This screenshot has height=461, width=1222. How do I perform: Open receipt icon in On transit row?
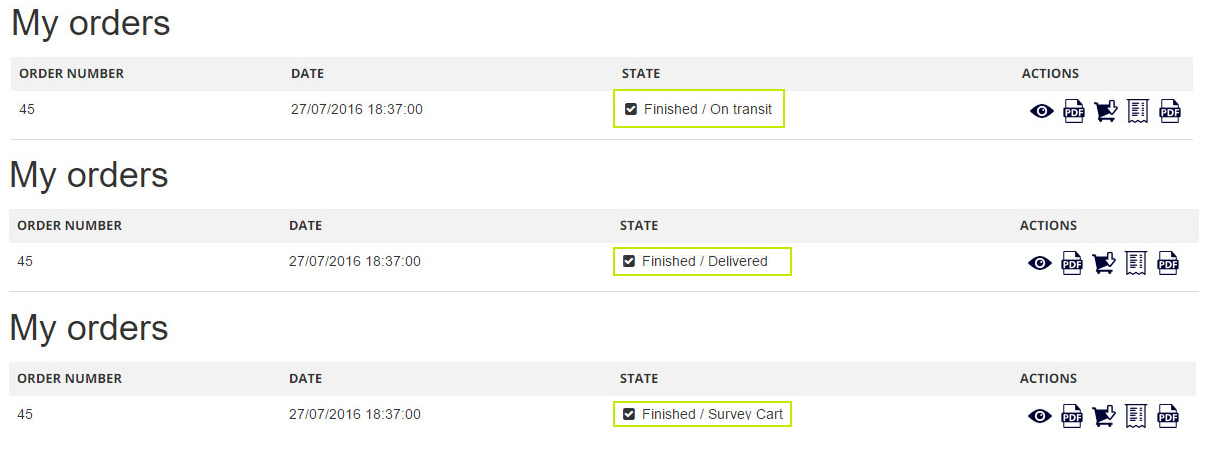click(x=1137, y=111)
